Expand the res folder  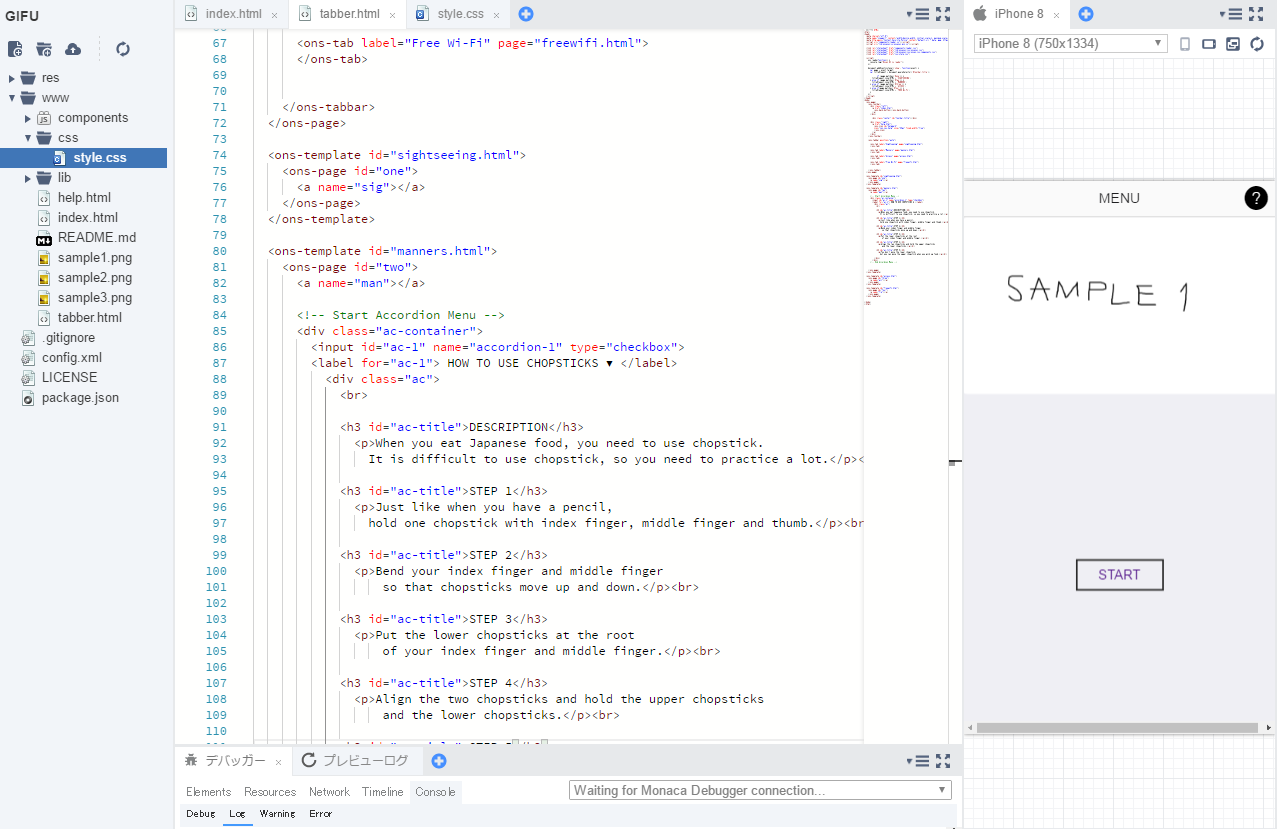point(11,78)
